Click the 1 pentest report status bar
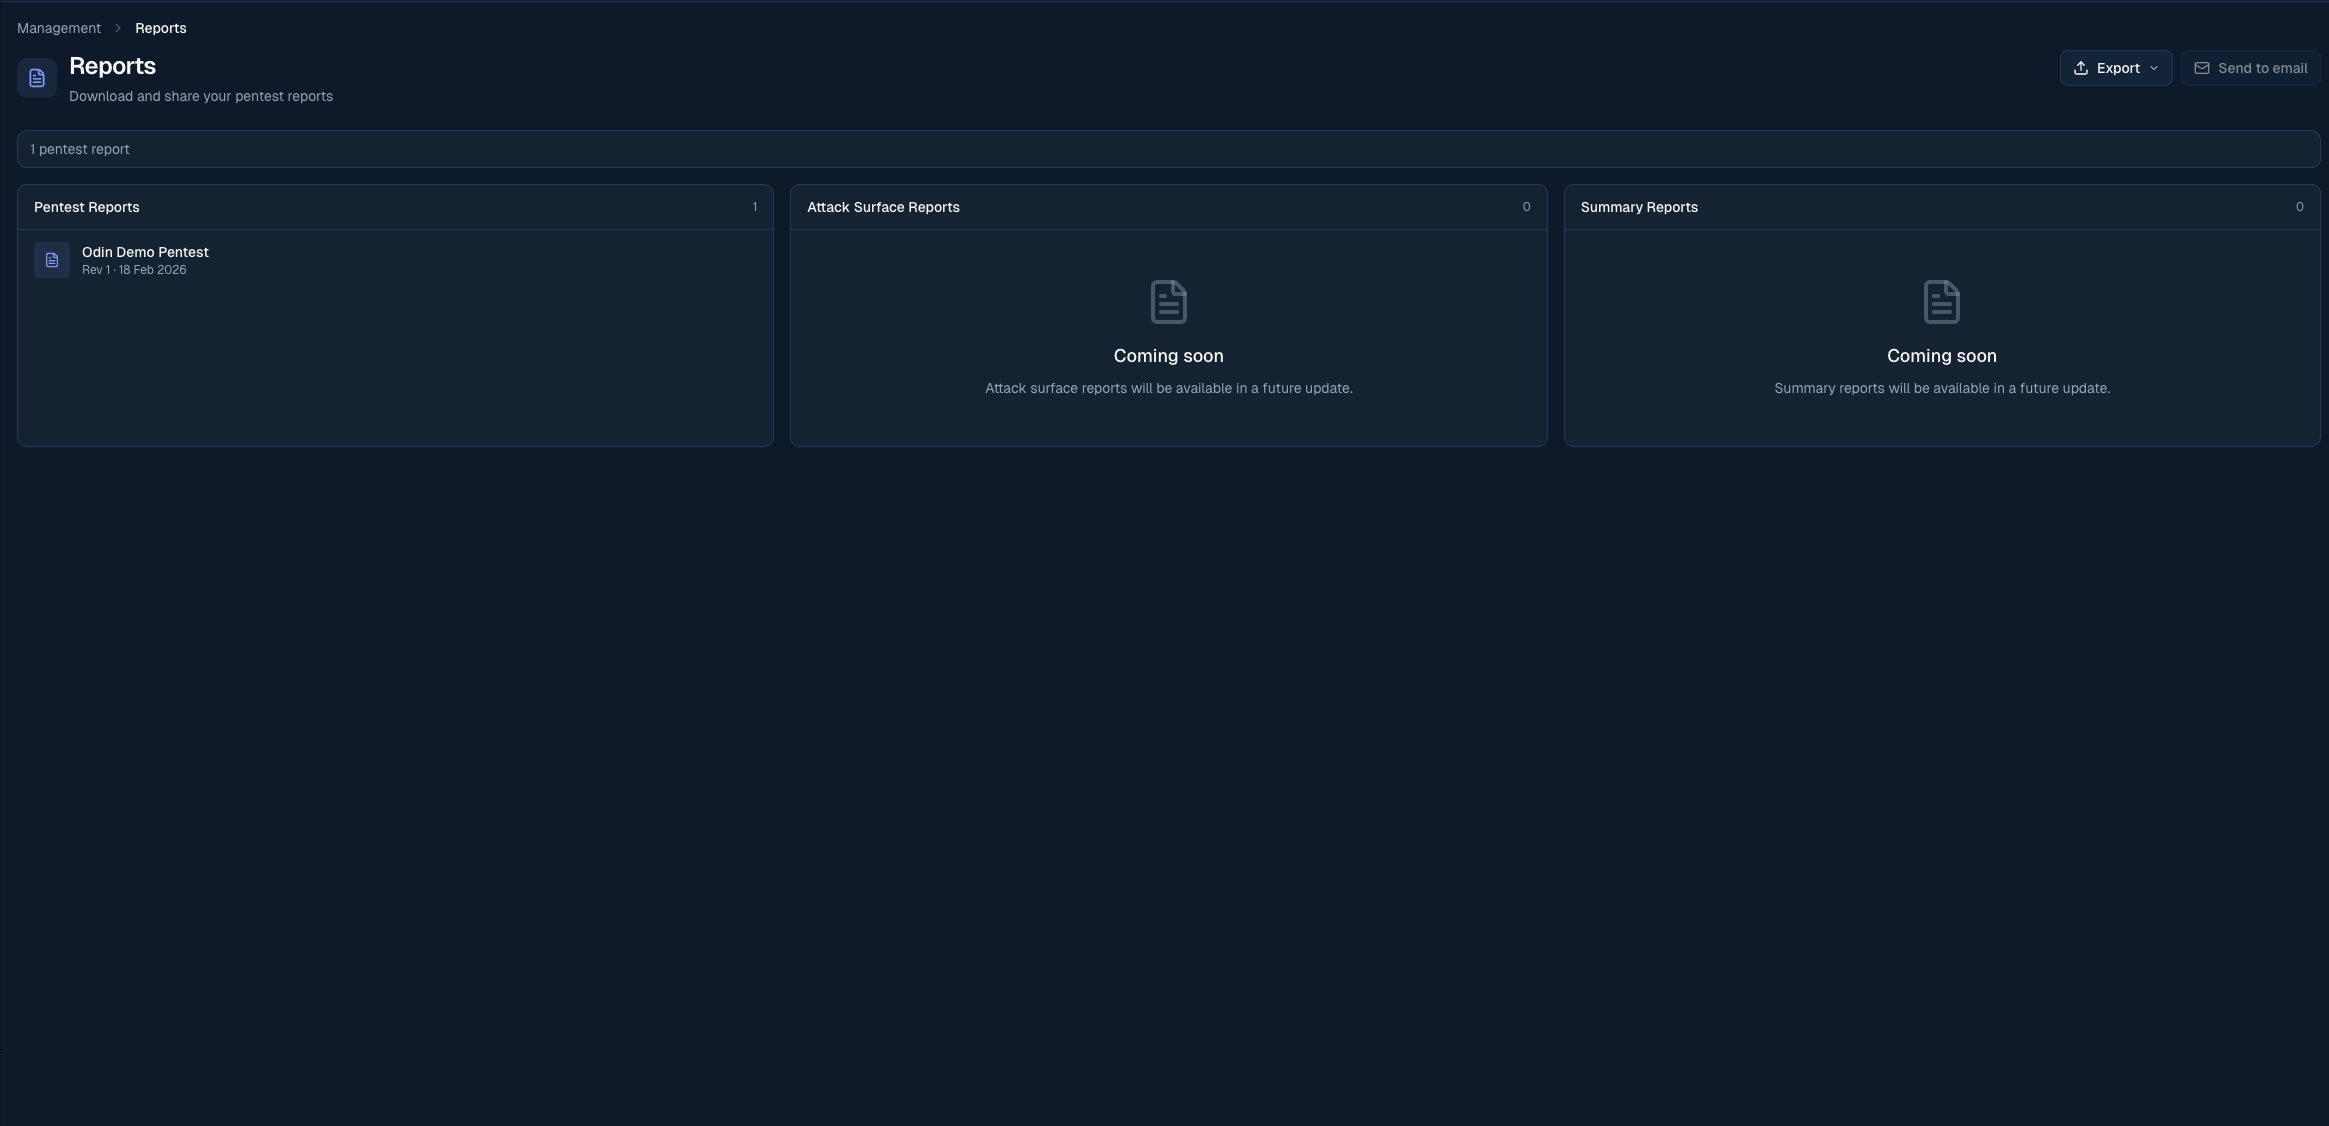The width and height of the screenshot is (2329, 1126). click(79, 148)
